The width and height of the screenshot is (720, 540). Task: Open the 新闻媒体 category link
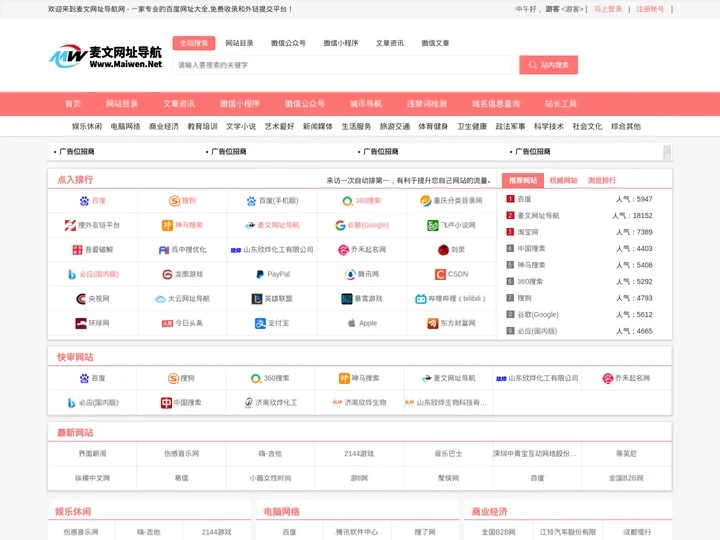[x=318, y=126]
